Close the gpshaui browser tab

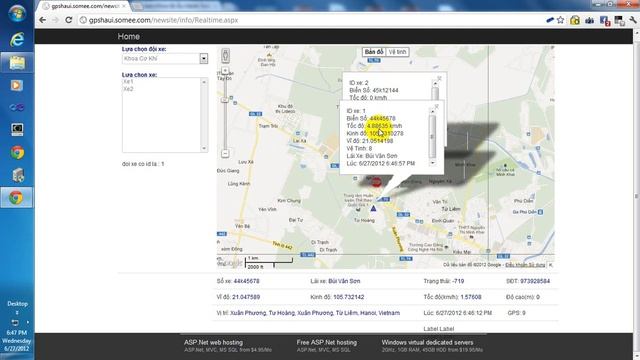[124, 6]
